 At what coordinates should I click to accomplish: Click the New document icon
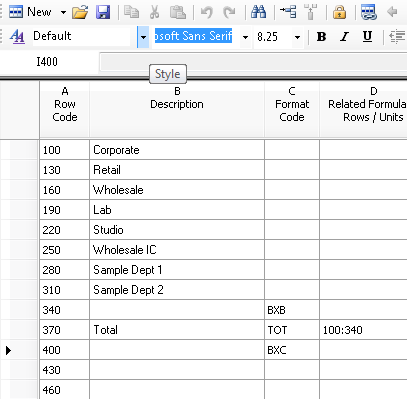[16, 12]
